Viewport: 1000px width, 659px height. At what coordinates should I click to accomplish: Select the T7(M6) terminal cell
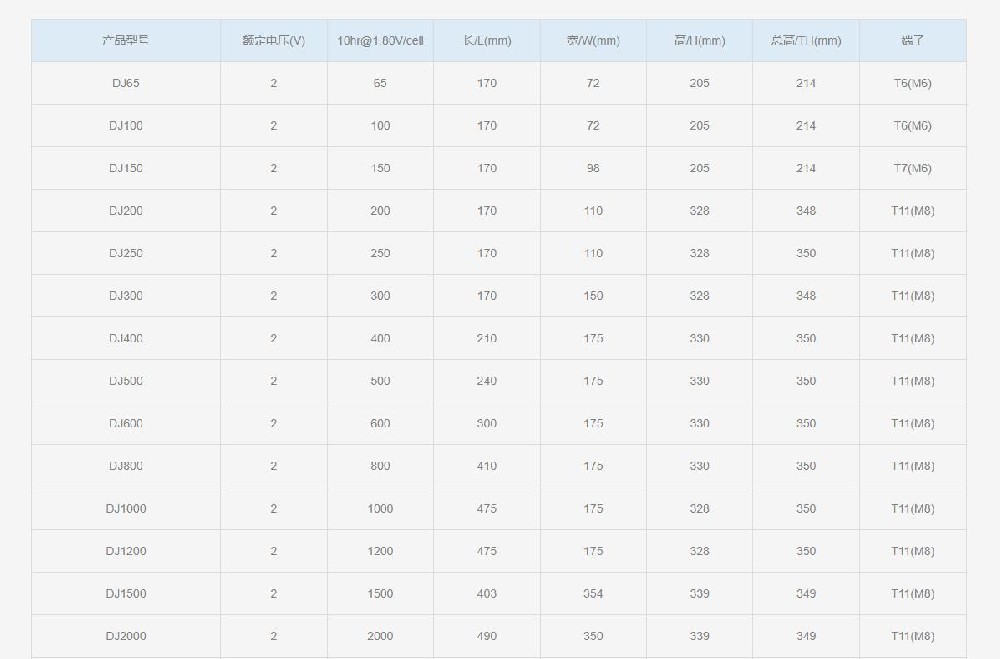tap(913, 168)
